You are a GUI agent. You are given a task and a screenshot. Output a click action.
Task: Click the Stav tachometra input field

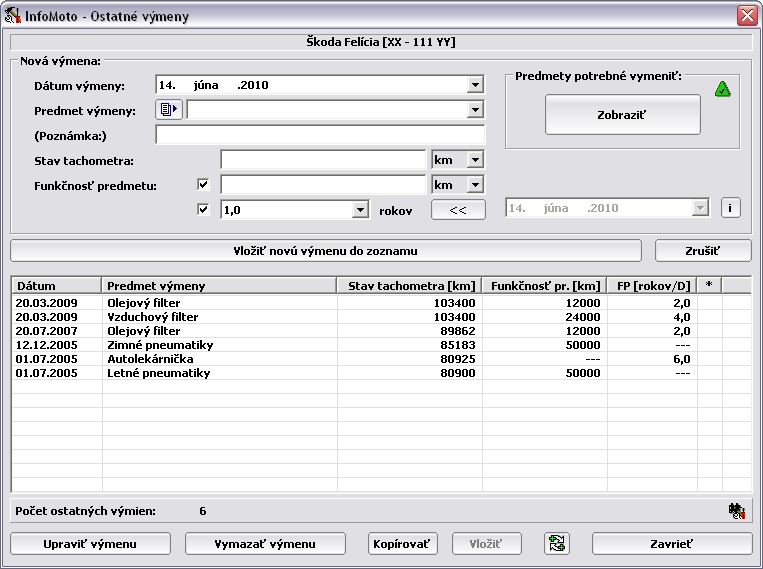pos(324,160)
